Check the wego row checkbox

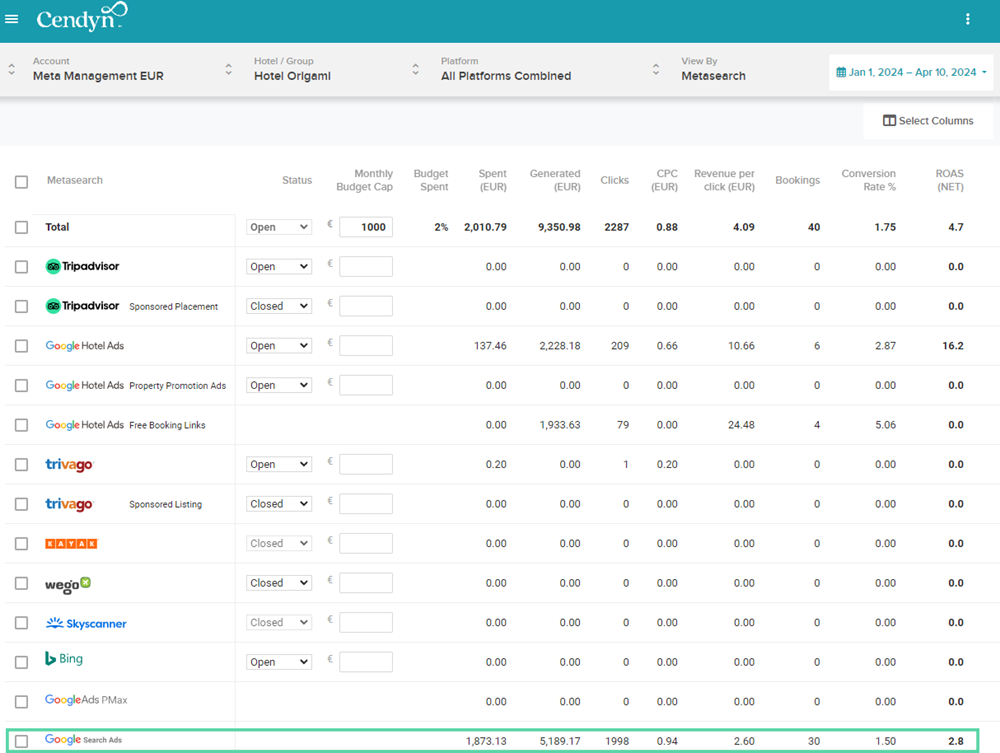[x=22, y=583]
